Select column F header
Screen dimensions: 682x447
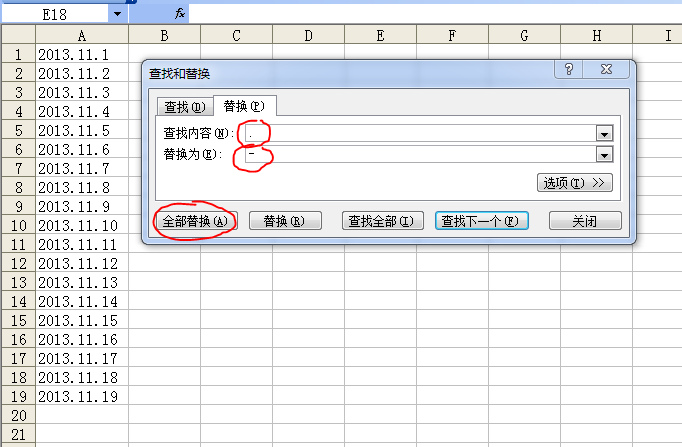[452, 35]
